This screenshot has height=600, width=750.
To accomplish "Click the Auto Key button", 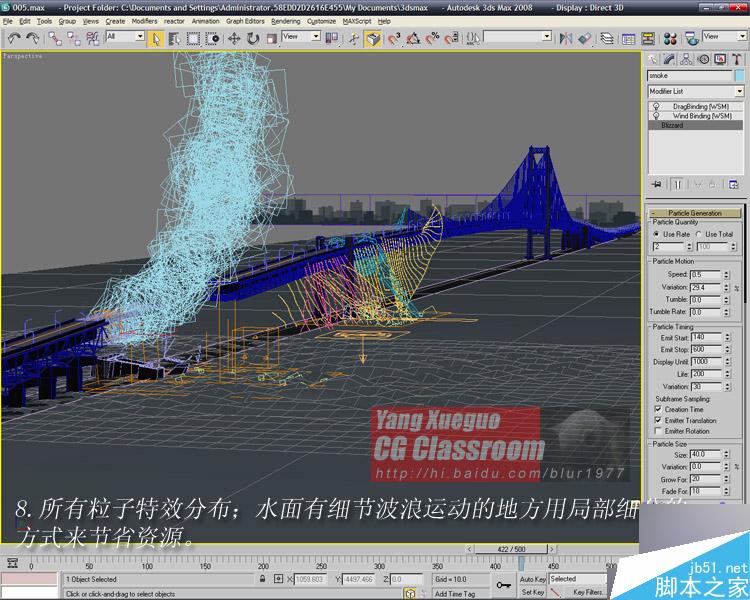I will click(x=532, y=579).
